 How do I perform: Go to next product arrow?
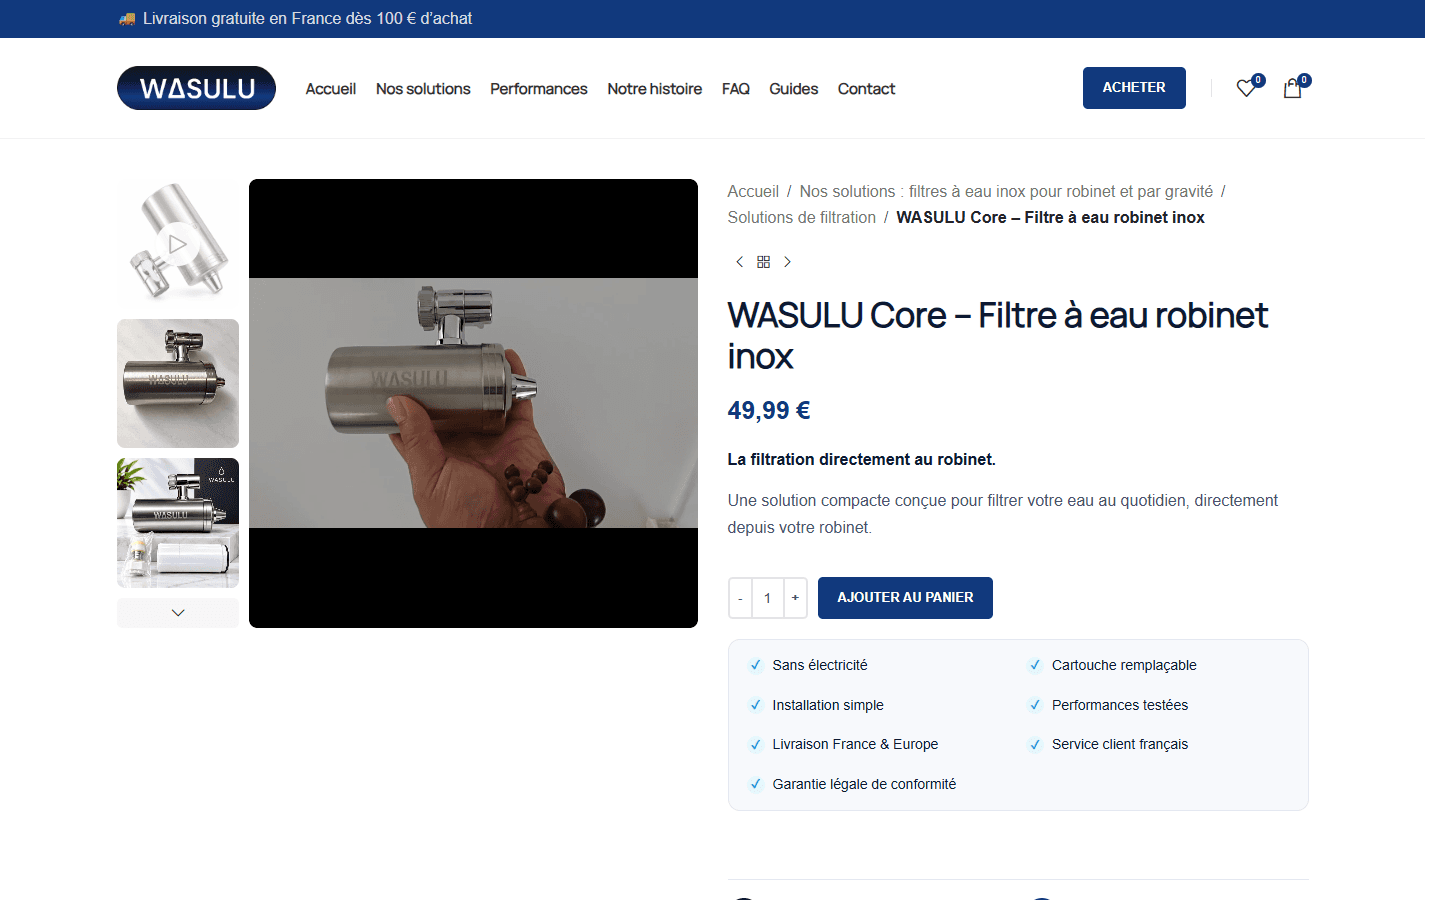pos(787,262)
